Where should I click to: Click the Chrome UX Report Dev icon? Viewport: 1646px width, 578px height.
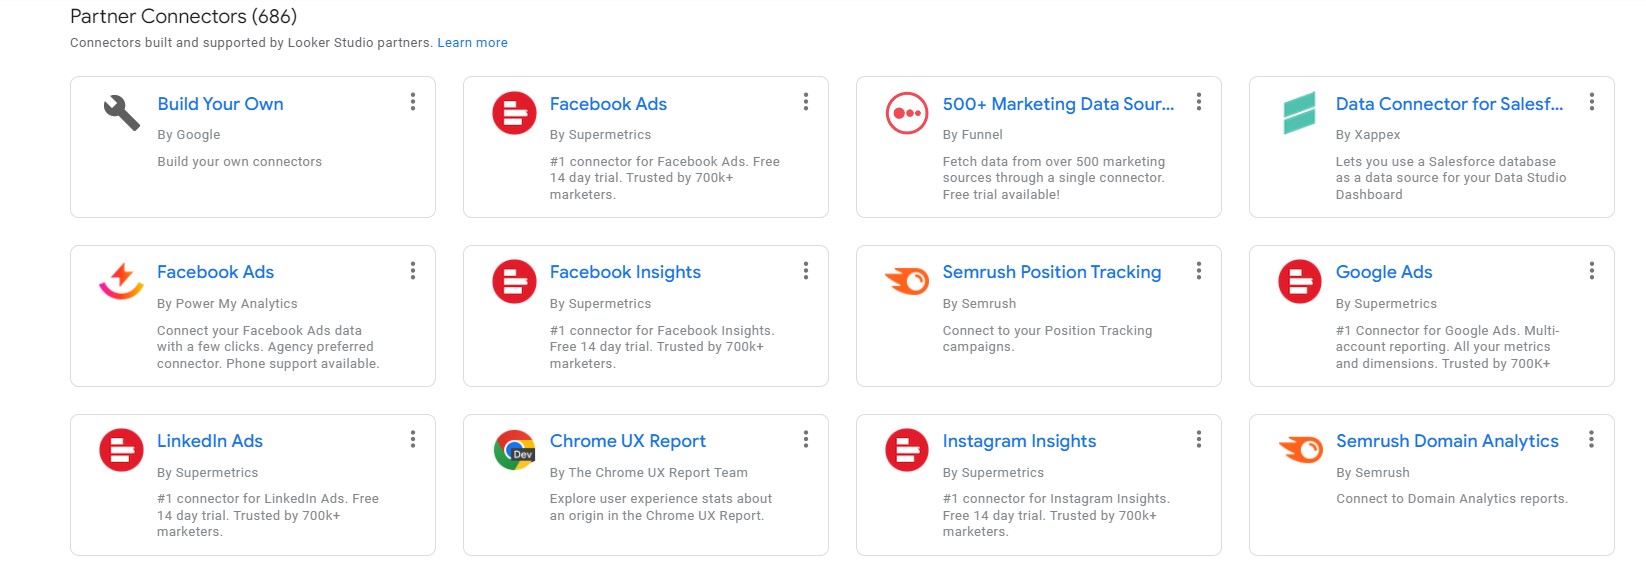[x=515, y=450]
